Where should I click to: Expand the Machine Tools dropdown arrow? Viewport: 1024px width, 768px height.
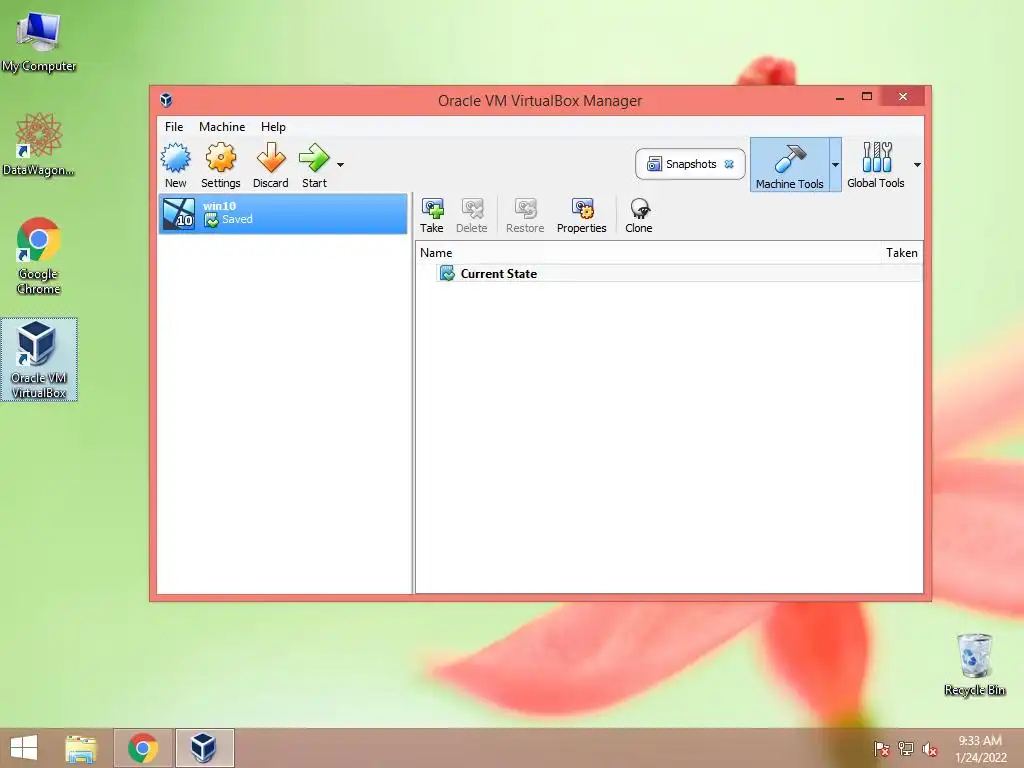835,165
